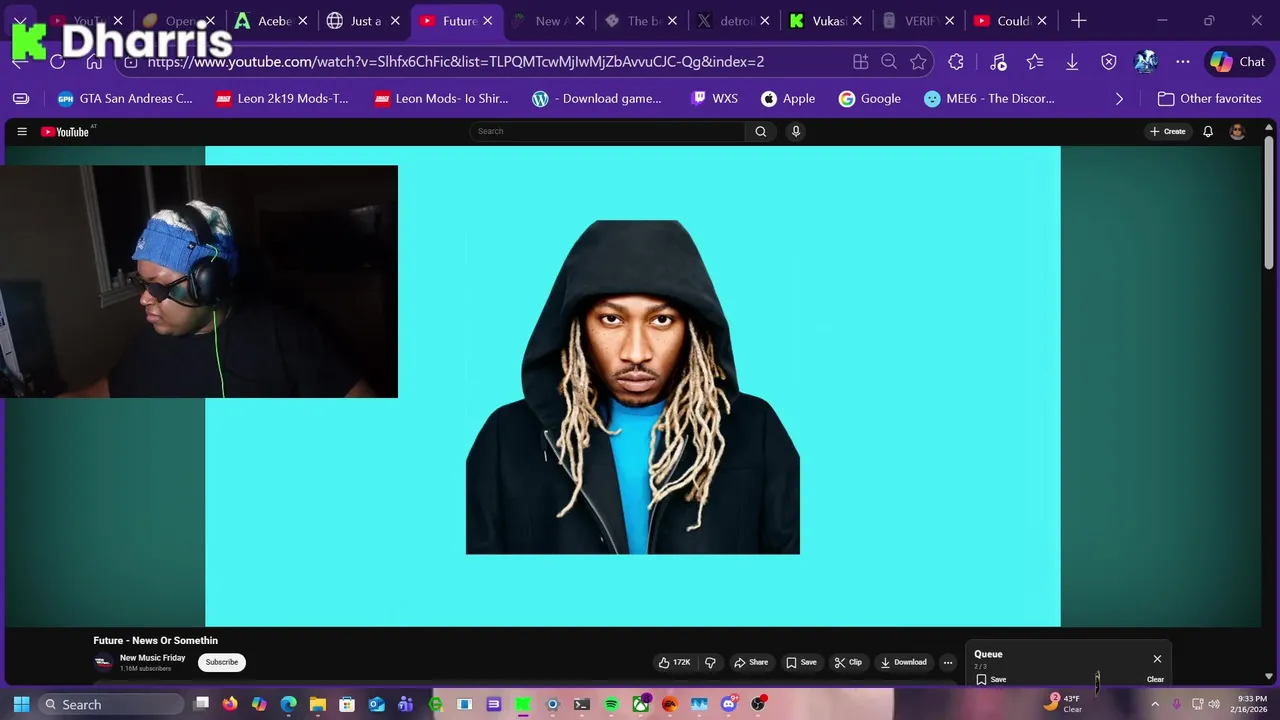Image resolution: width=1280 pixels, height=720 pixels.
Task: Share the Future video
Action: point(751,662)
